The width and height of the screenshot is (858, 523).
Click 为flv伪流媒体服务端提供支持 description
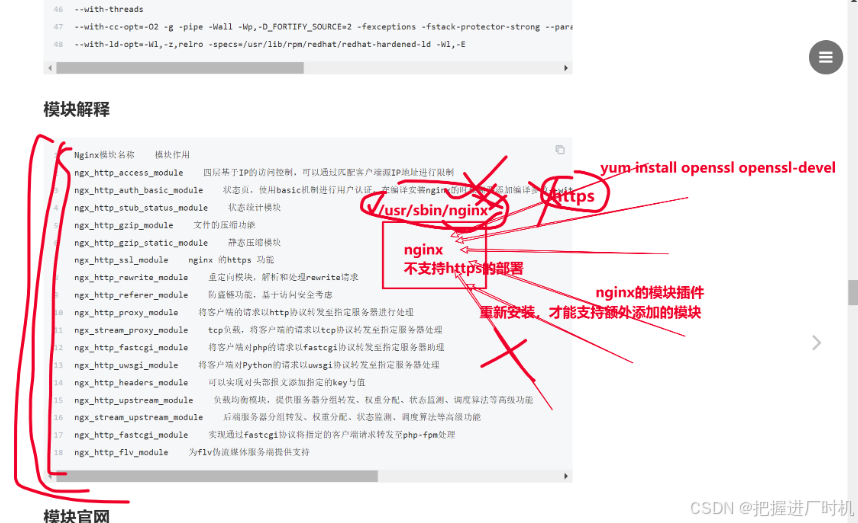click(249, 452)
